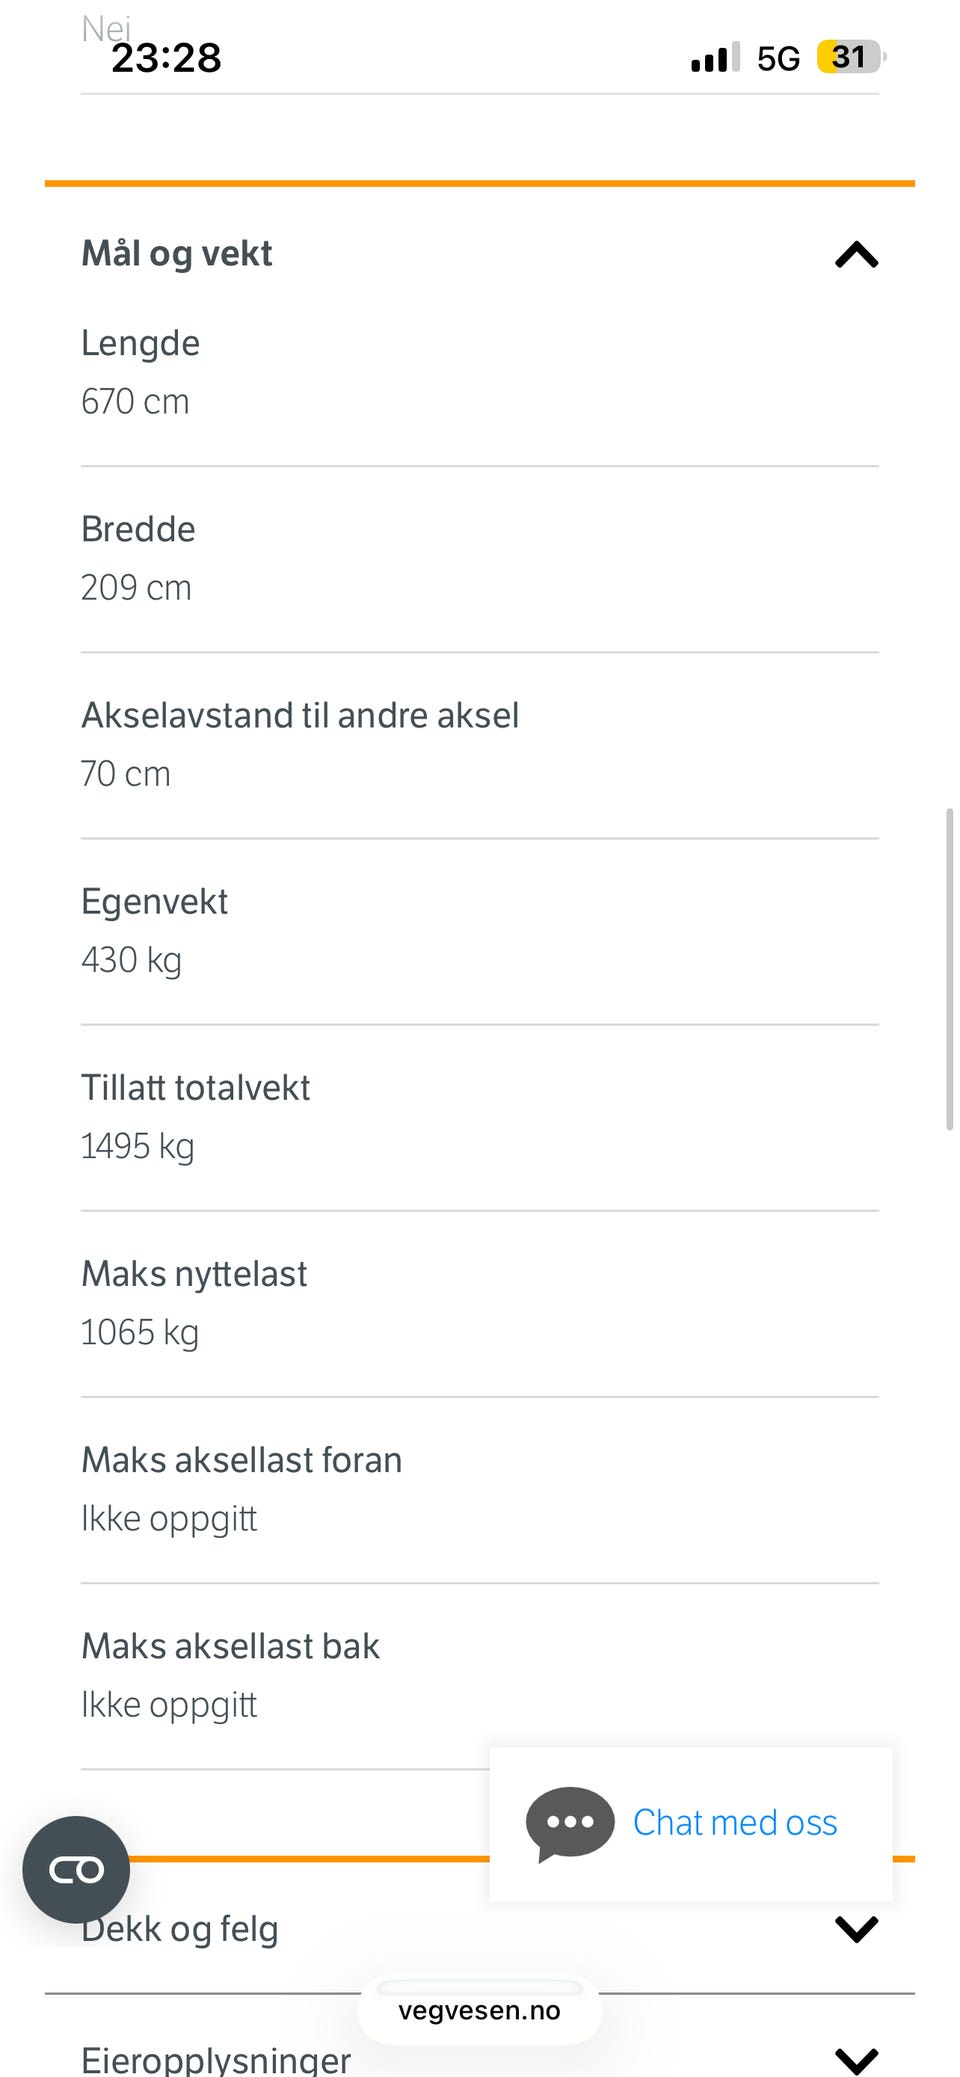Tap the Bredde value 209 cm
This screenshot has width=960, height=2077.
tap(136, 588)
